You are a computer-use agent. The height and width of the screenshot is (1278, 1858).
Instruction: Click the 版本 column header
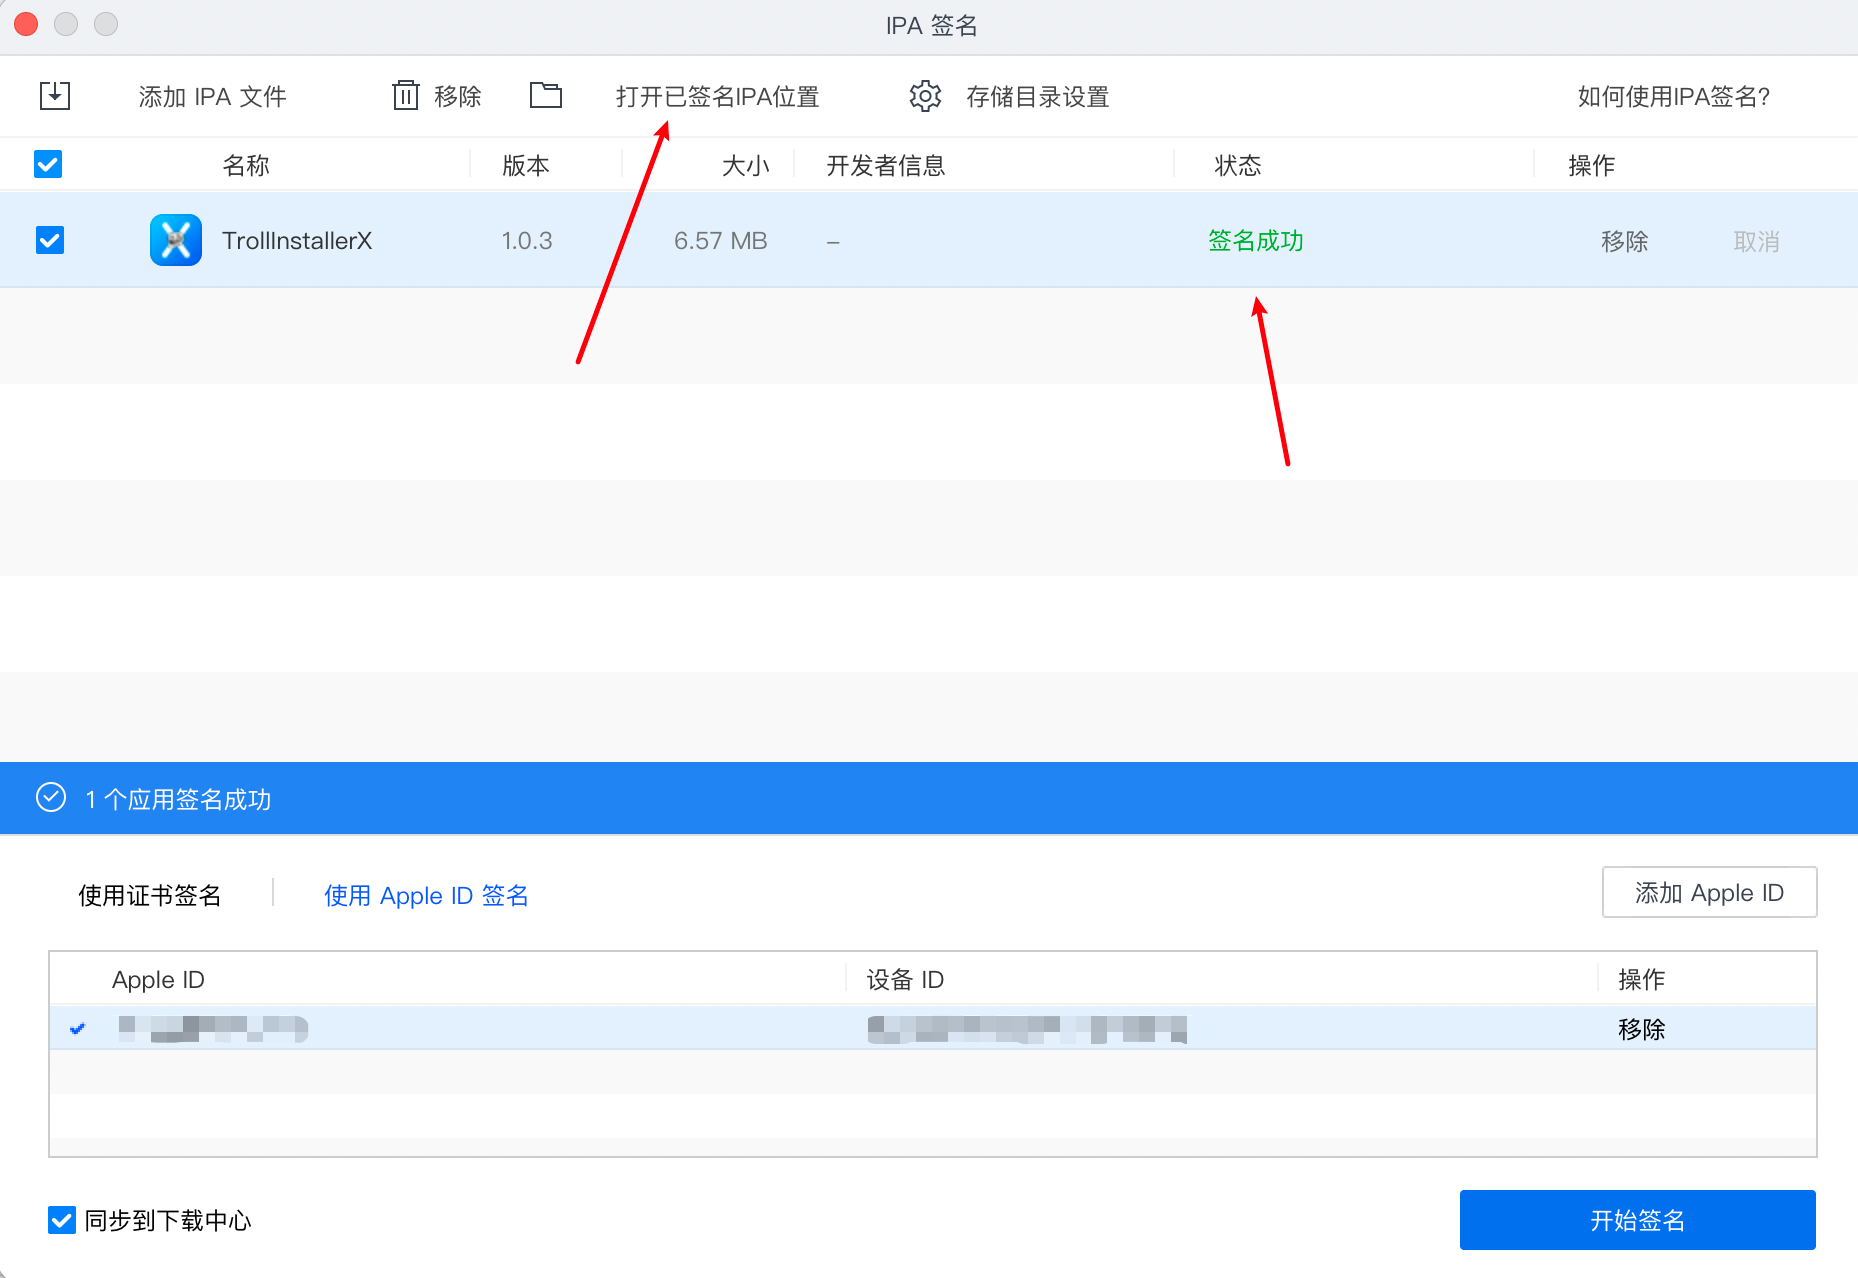(526, 165)
